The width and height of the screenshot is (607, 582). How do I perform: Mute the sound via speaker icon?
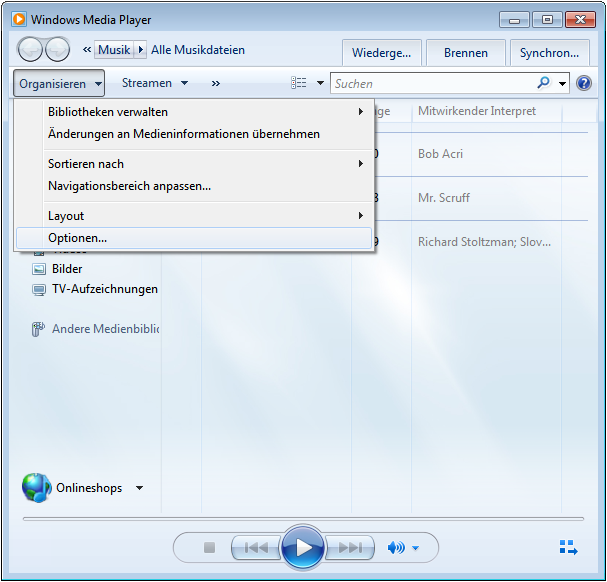tap(396, 548)
